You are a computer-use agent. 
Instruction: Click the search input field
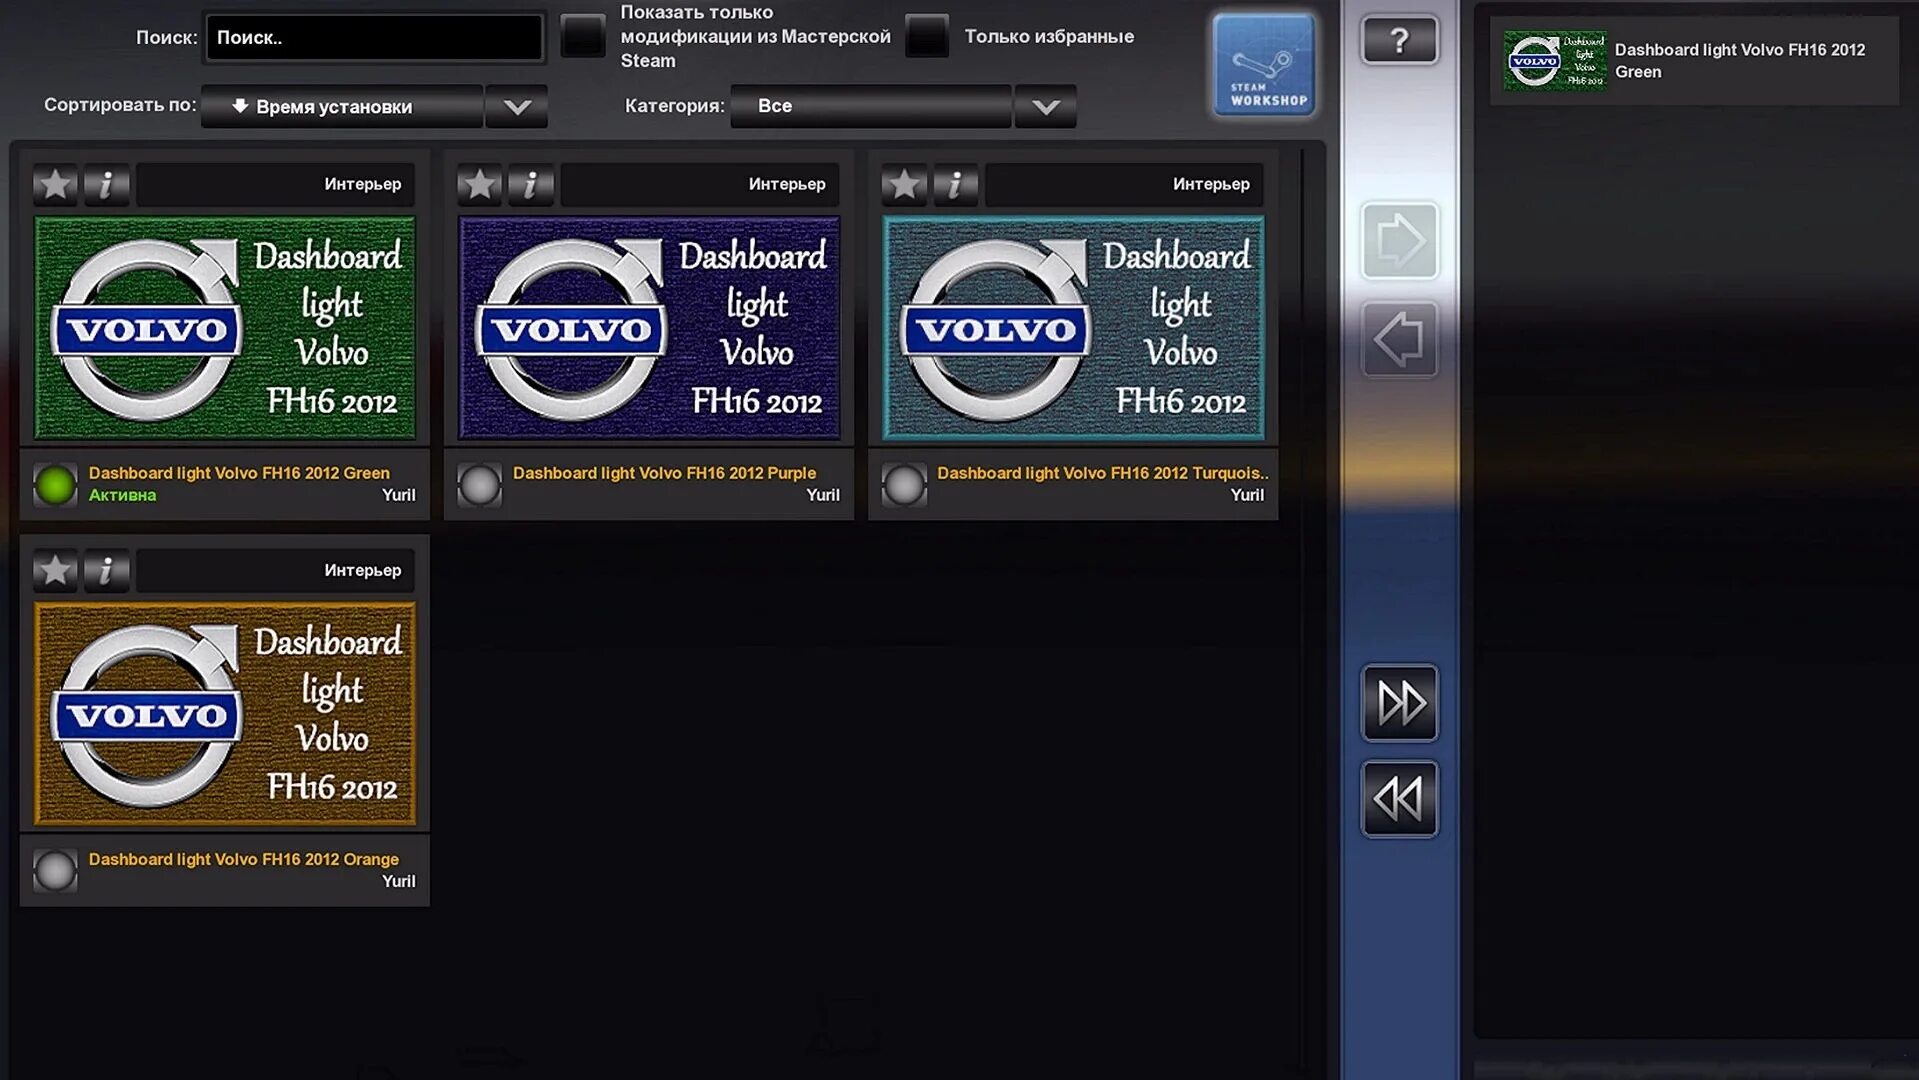click(374, 38)
